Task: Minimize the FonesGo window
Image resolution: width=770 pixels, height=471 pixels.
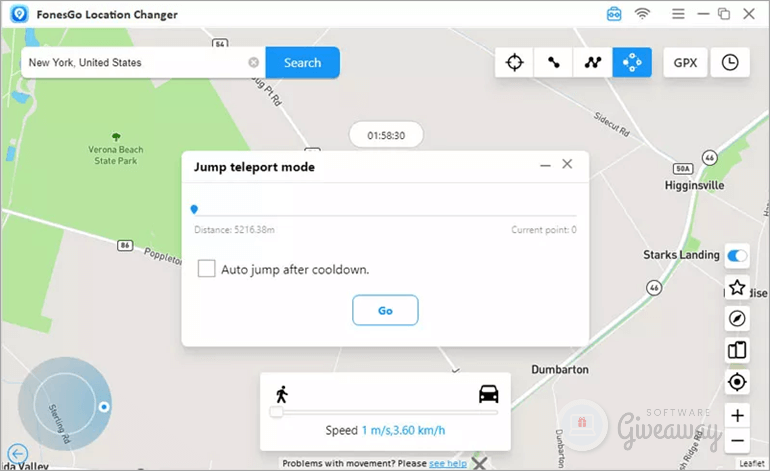Action: point(703,14)
